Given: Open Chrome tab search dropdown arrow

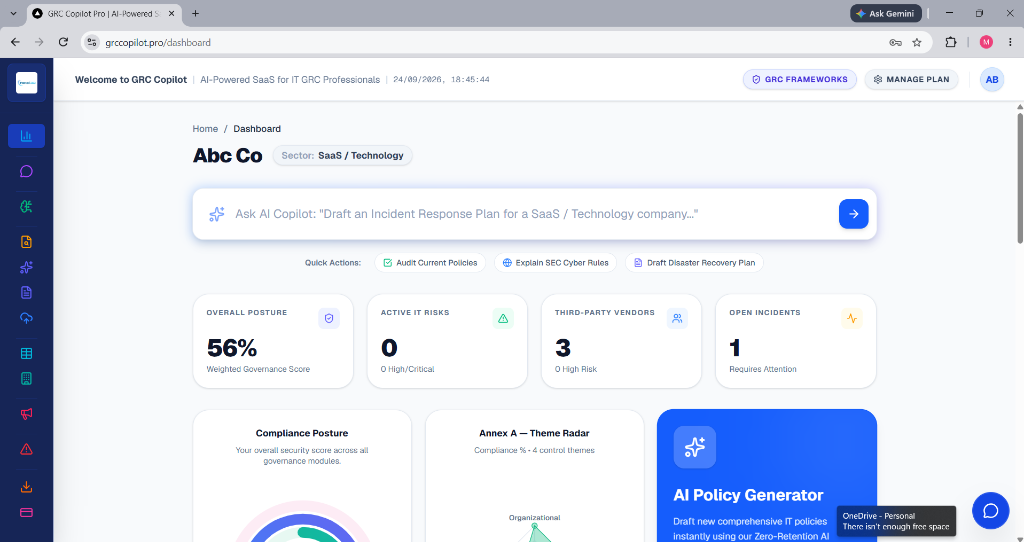Looking at the screenshot, I should click(x=13, y=13).
